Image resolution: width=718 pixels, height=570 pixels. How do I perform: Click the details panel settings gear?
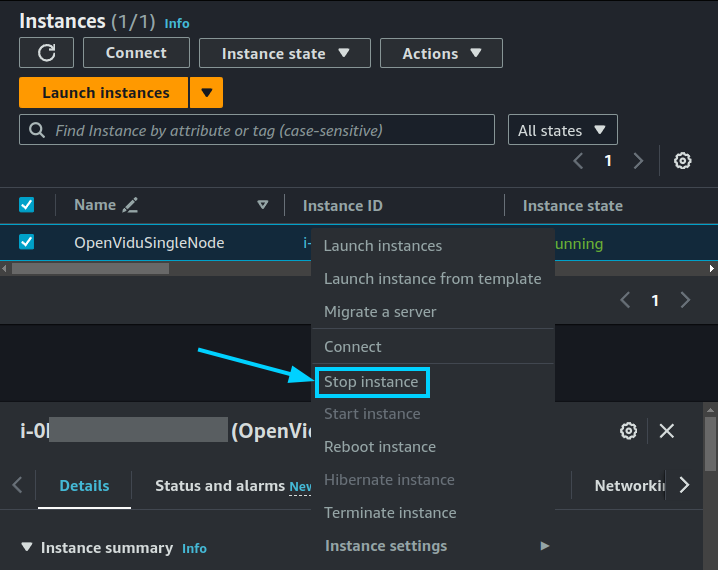[x=628, y=431]
